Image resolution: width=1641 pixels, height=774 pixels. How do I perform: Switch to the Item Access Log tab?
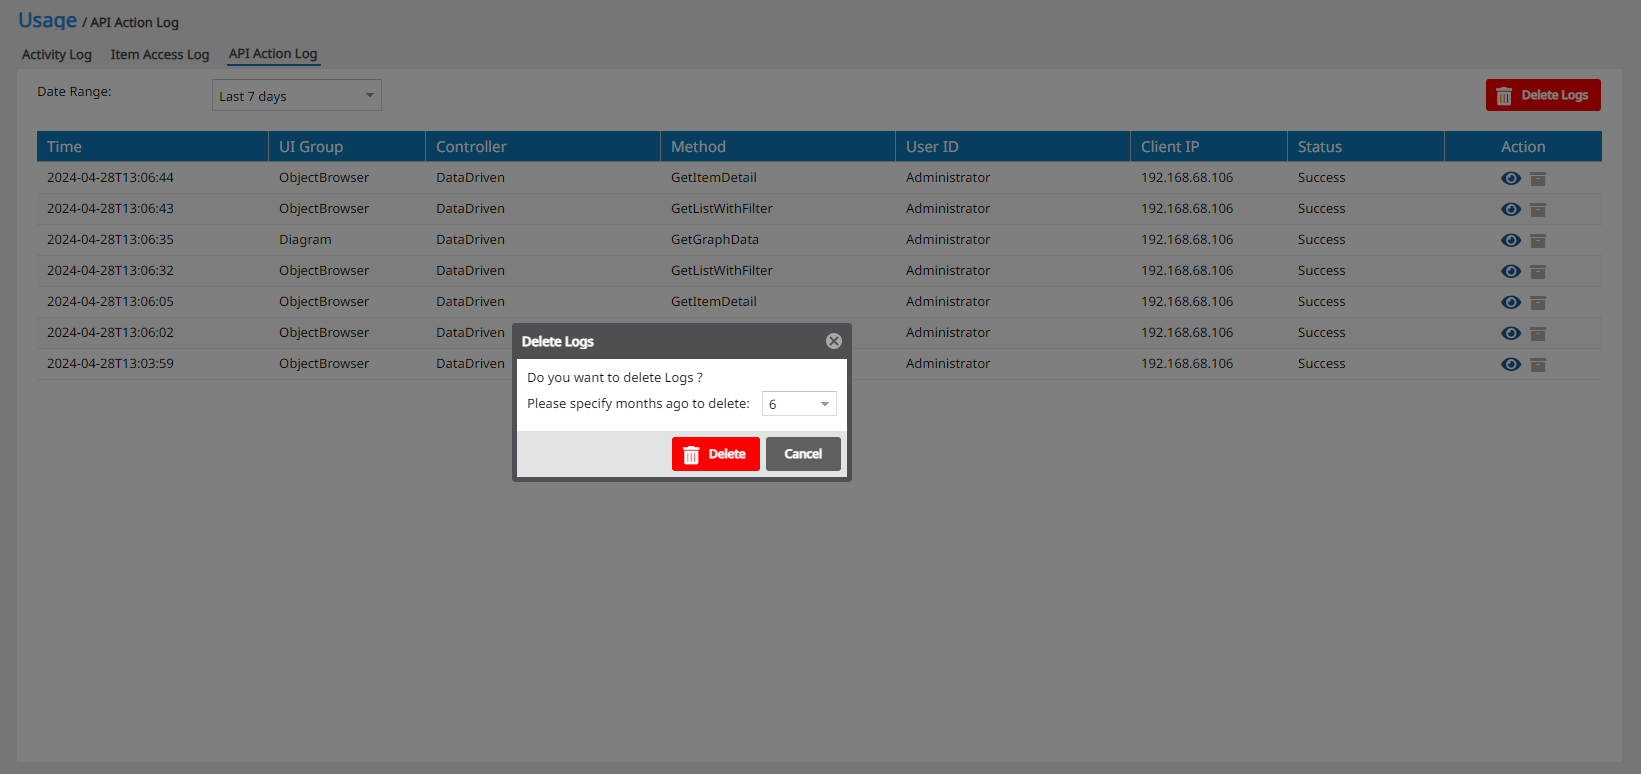click(x=160, y=55)
